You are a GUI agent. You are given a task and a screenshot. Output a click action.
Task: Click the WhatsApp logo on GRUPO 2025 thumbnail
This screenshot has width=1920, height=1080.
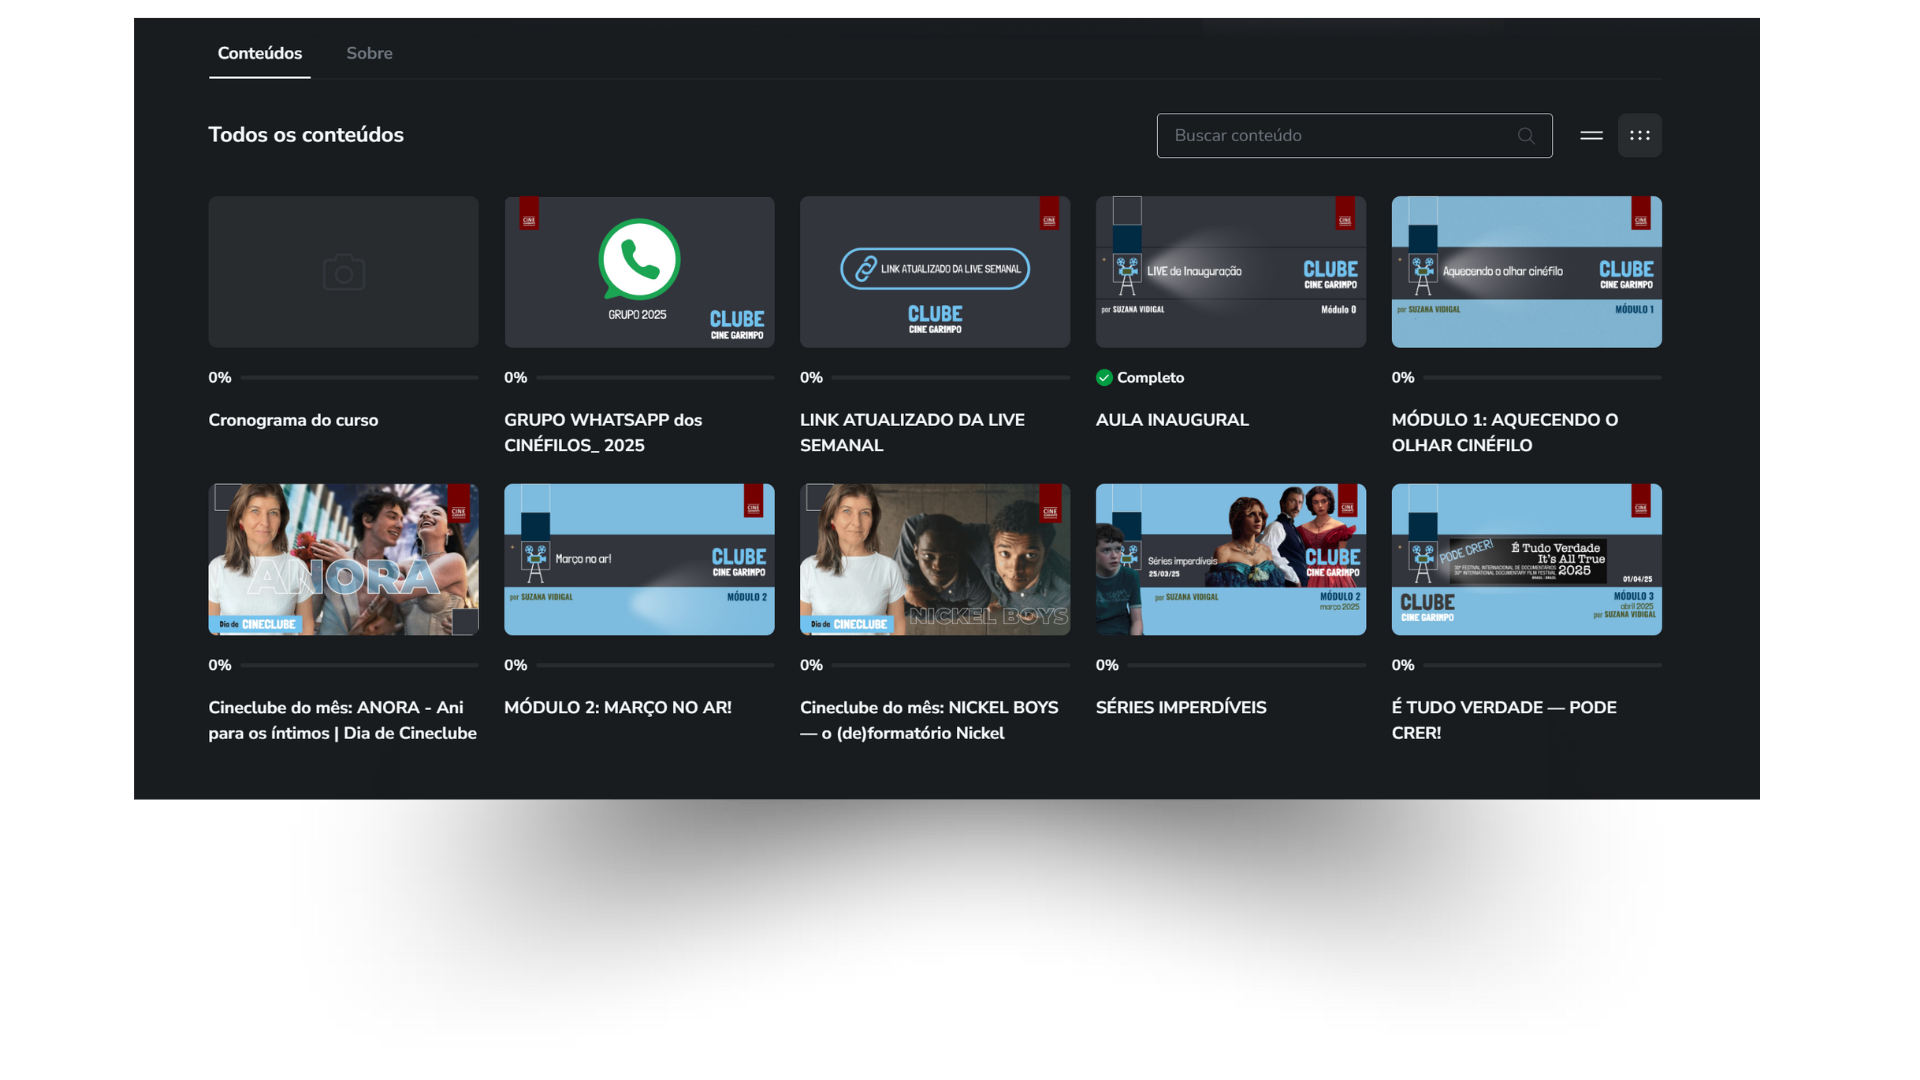(639, 260)
